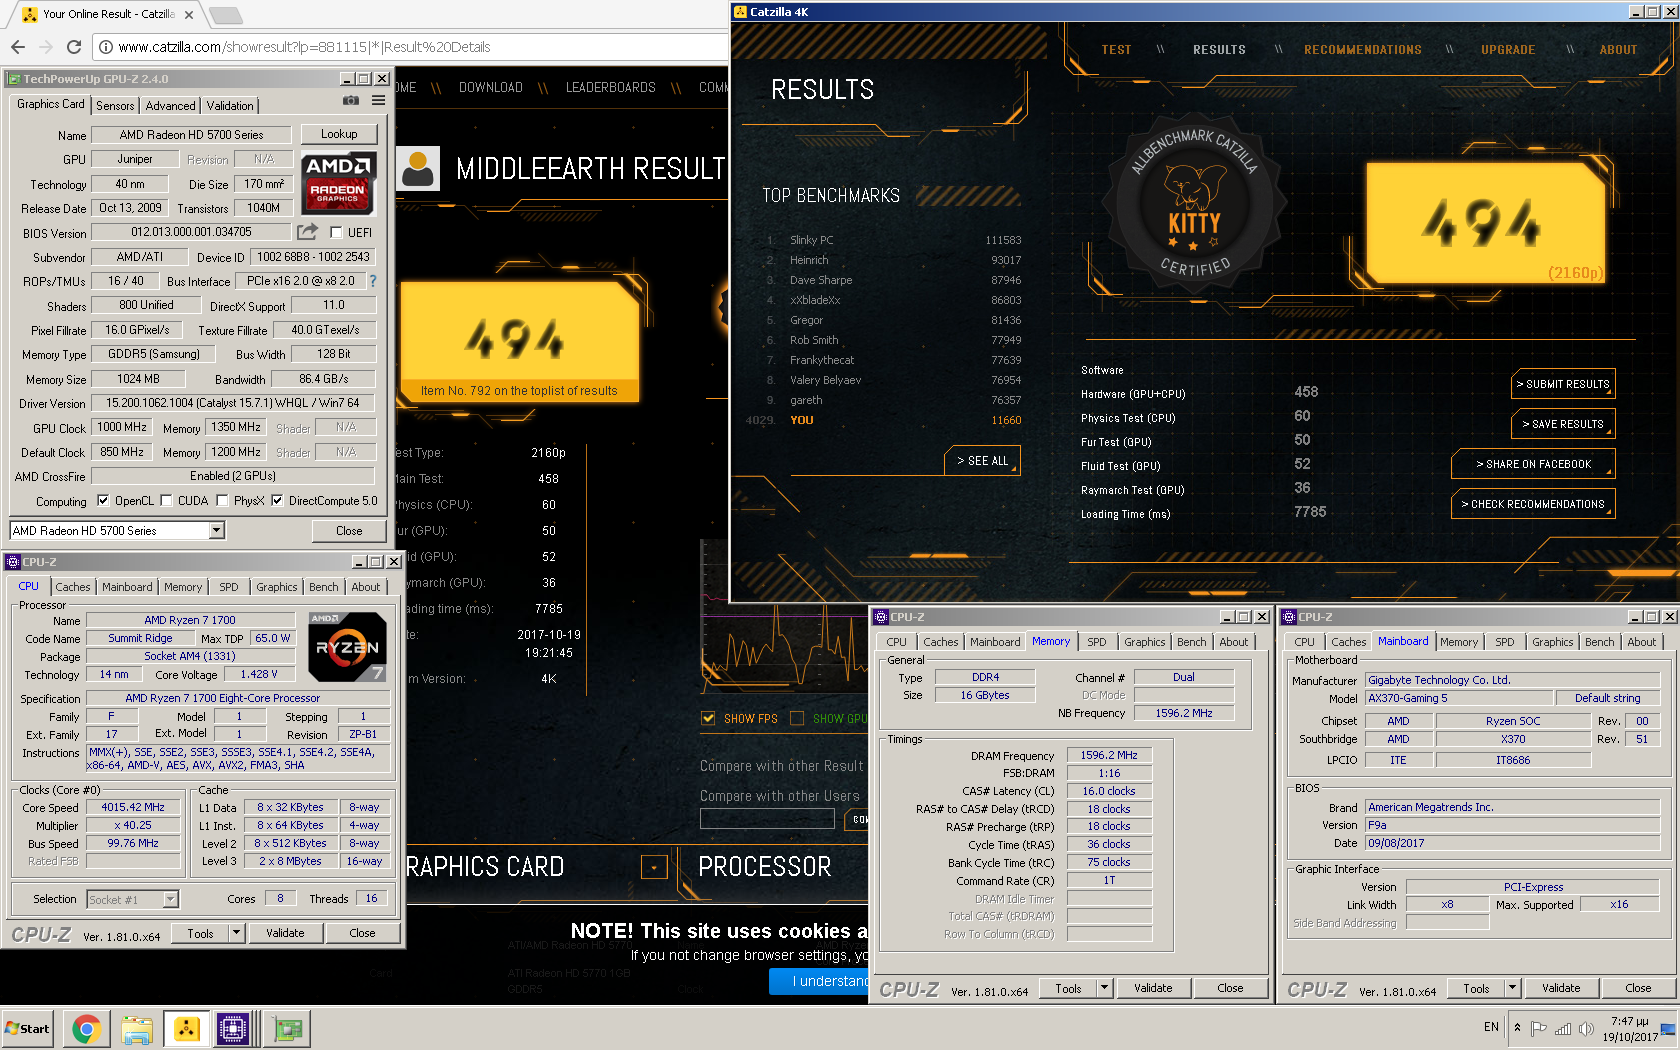Toggle the UEFI checkbox in GPU-Z
The height and width of the screenshot is (1050, 1680).
pos(336,232)
